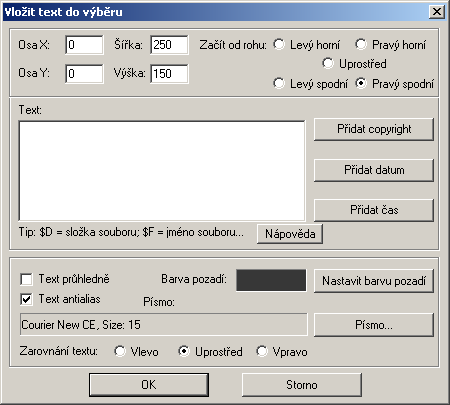The height and width of the screenshot is (405, 450).
Task: Open the Písmo... font dialog button
Action: pos(374,325)
